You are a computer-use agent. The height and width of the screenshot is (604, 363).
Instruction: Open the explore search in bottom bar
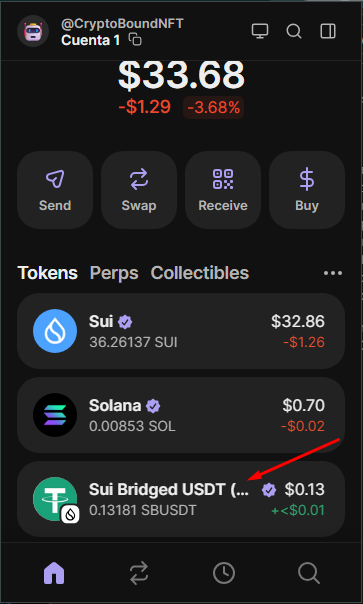(x=309, y=573)
